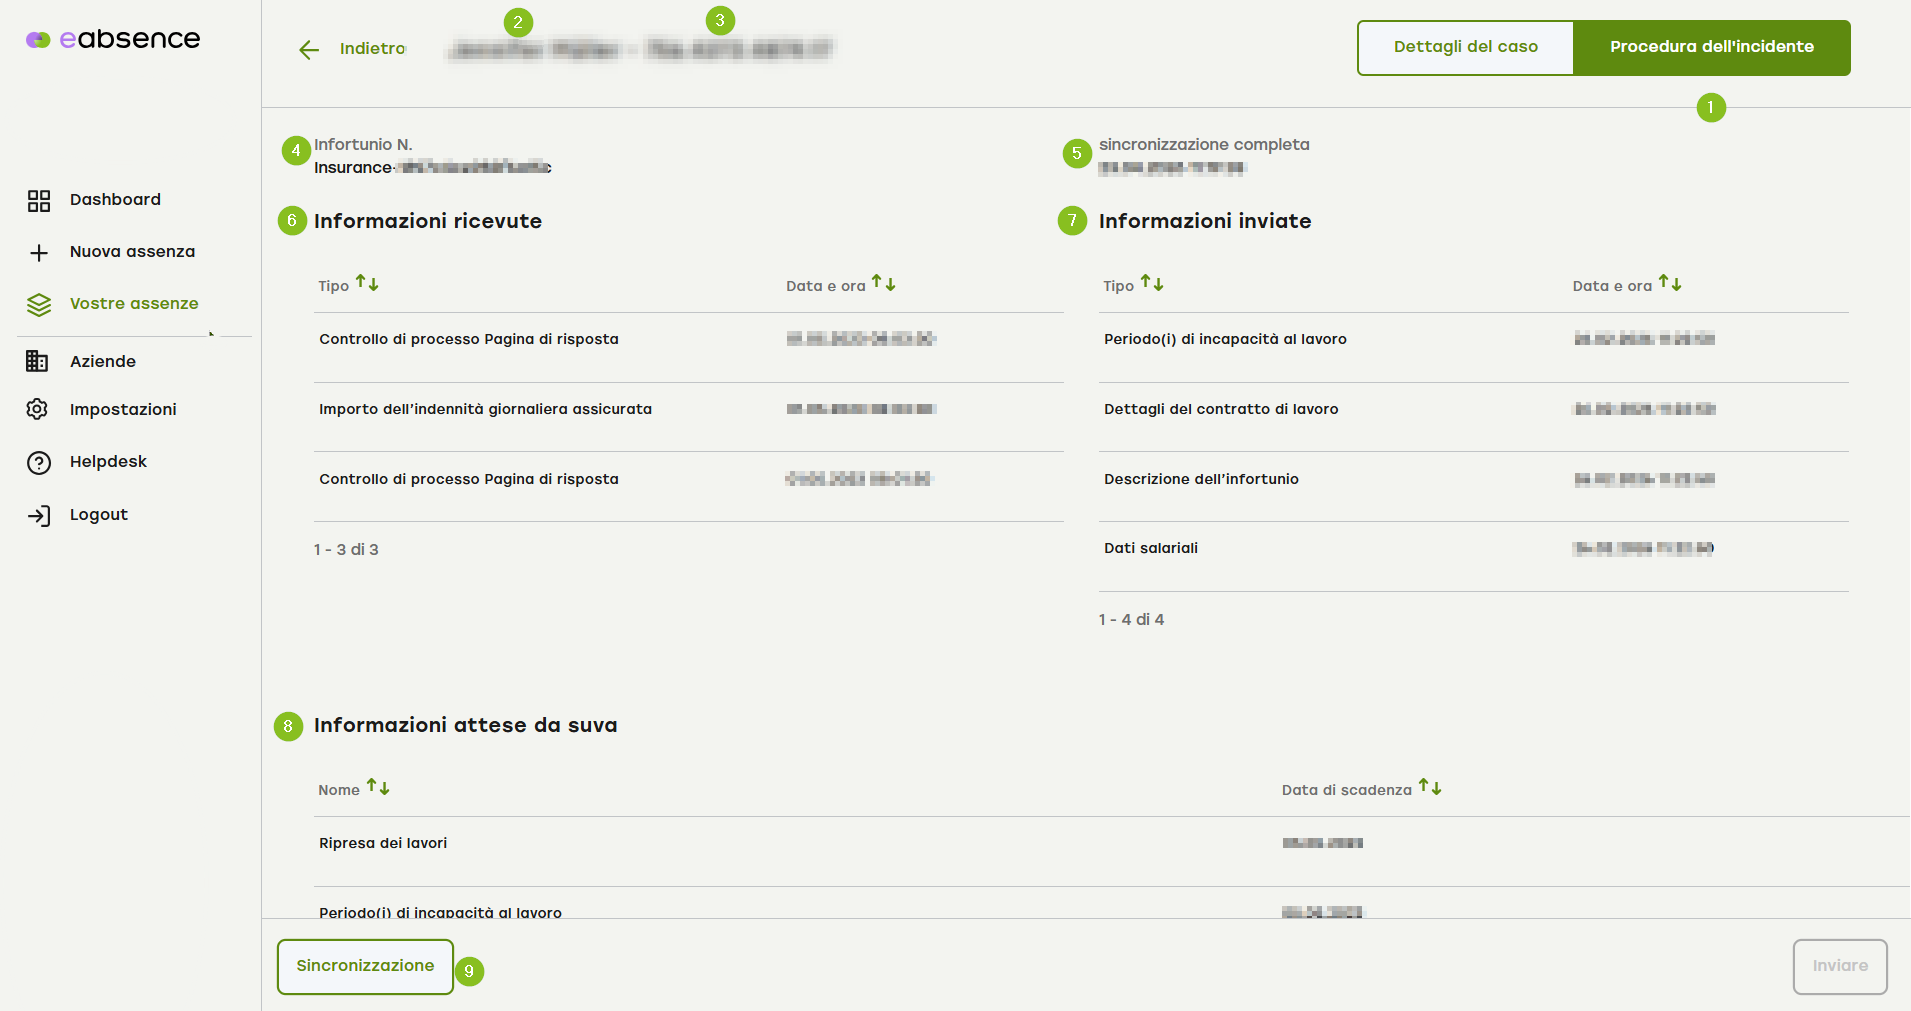1911x1011 pixels.
Task: Click the layers icon for Vostre assenze
Action: [x=39, y=305]
